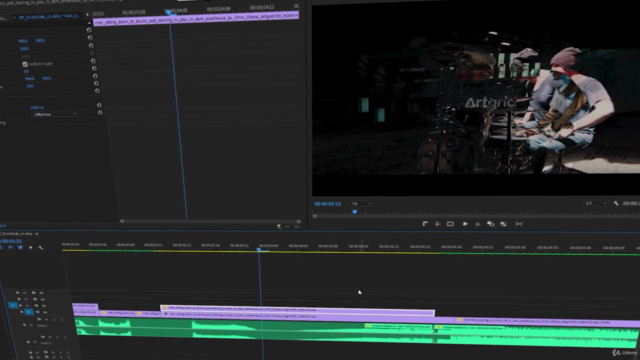Open the Difference blend mode dropdown

[55, 114]
